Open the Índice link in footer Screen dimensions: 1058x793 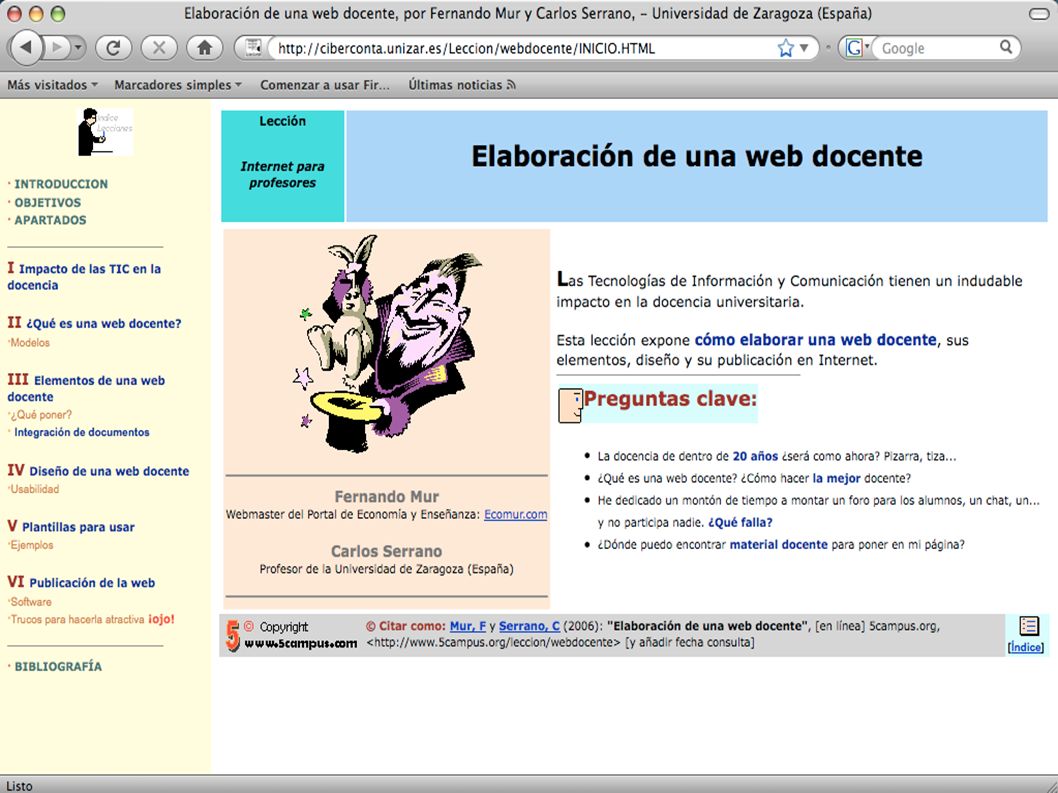point(1026,647)
